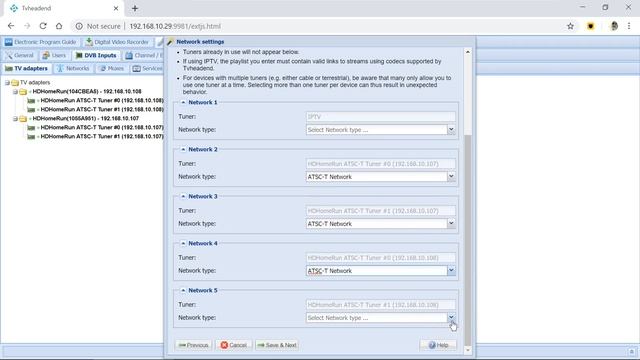Screen dimensions: 640x360
Task: Select the TV adapters subtab
Action: pyautogui.click(x=27, y=69)
